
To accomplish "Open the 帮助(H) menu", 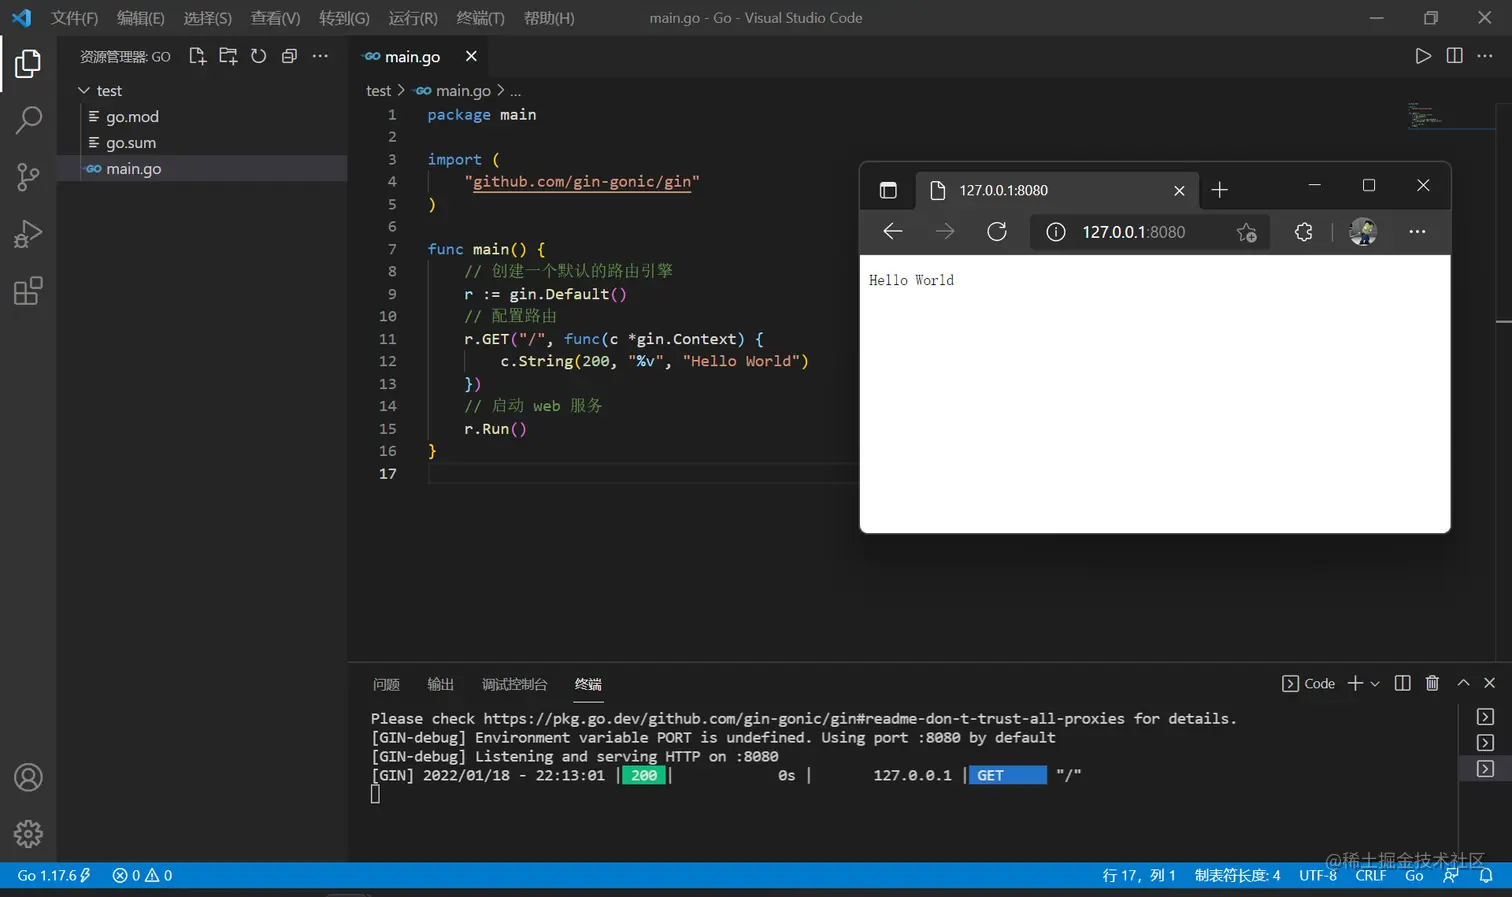I will (x=549, y=18).
